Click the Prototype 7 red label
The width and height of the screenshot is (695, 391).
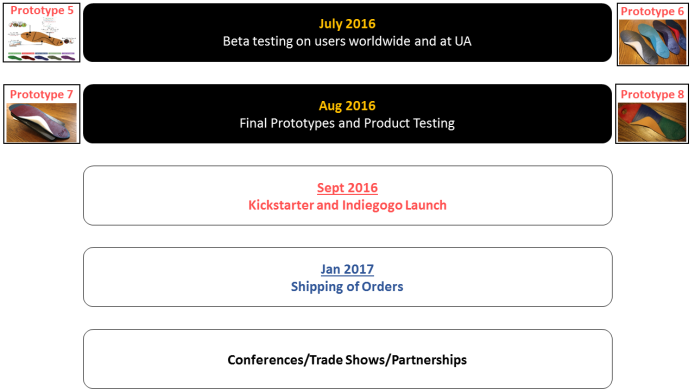41,94
